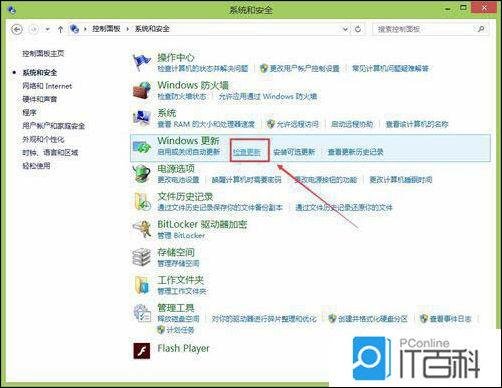Click 唤醒计算机时需要密码 link
502x388 pixels.
246,180
